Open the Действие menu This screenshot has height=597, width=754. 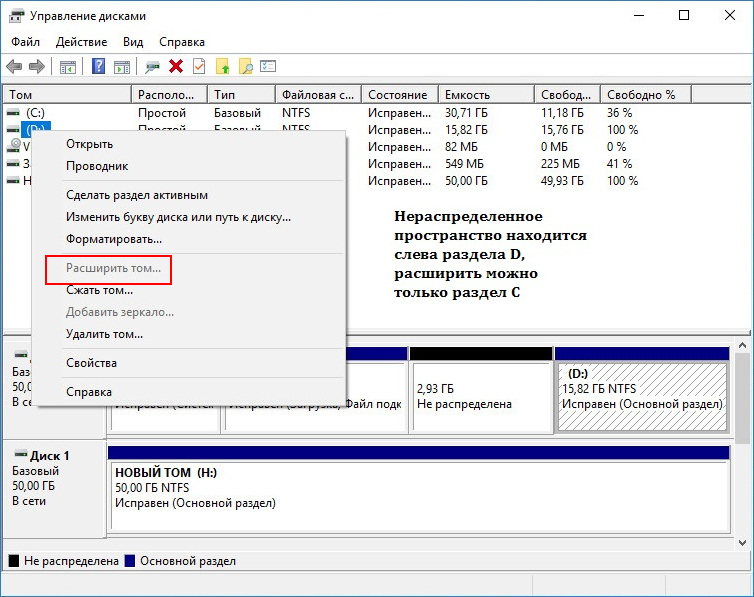[81, 42]
